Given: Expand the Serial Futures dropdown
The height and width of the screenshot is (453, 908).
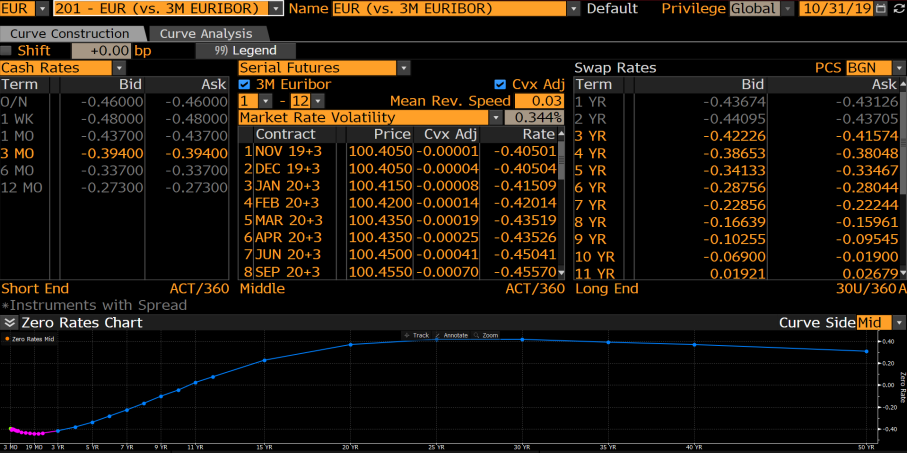Looking at the screenshot, I should 403,68.
